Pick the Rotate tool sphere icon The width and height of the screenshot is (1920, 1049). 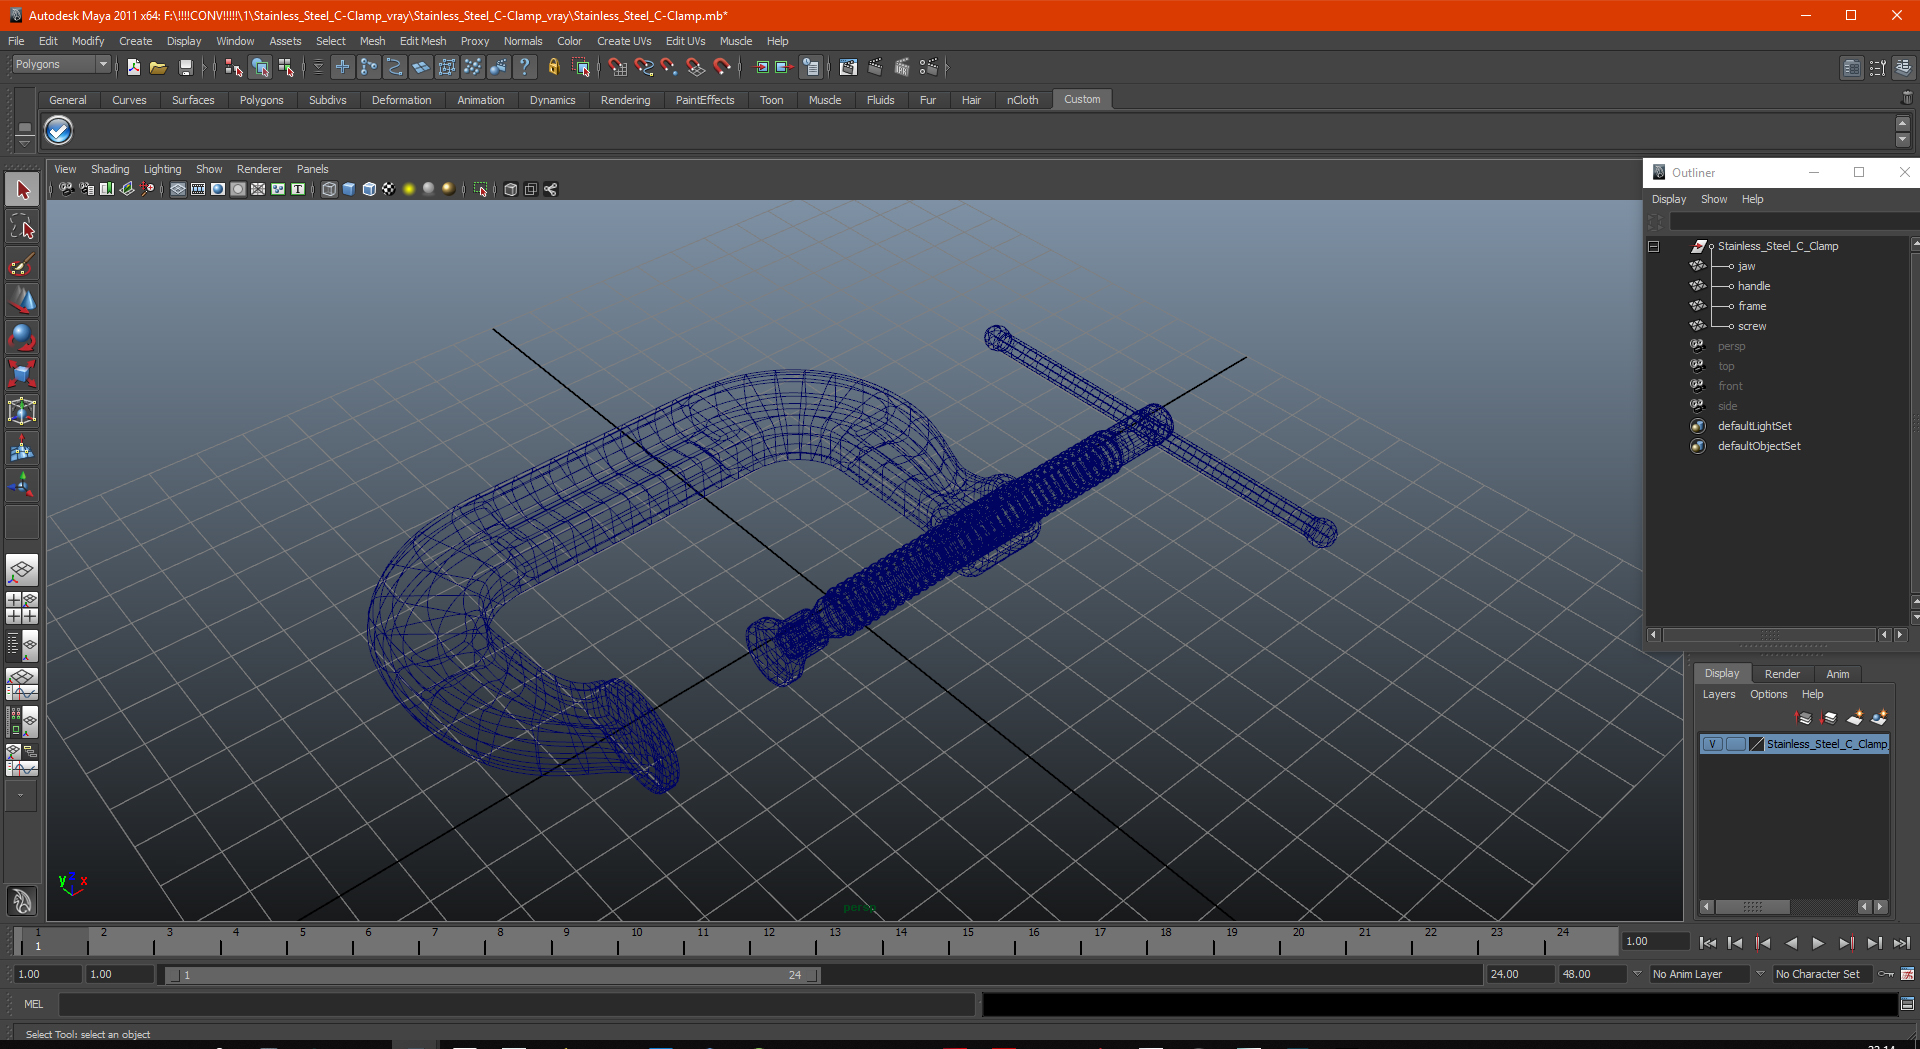[22, 338]
